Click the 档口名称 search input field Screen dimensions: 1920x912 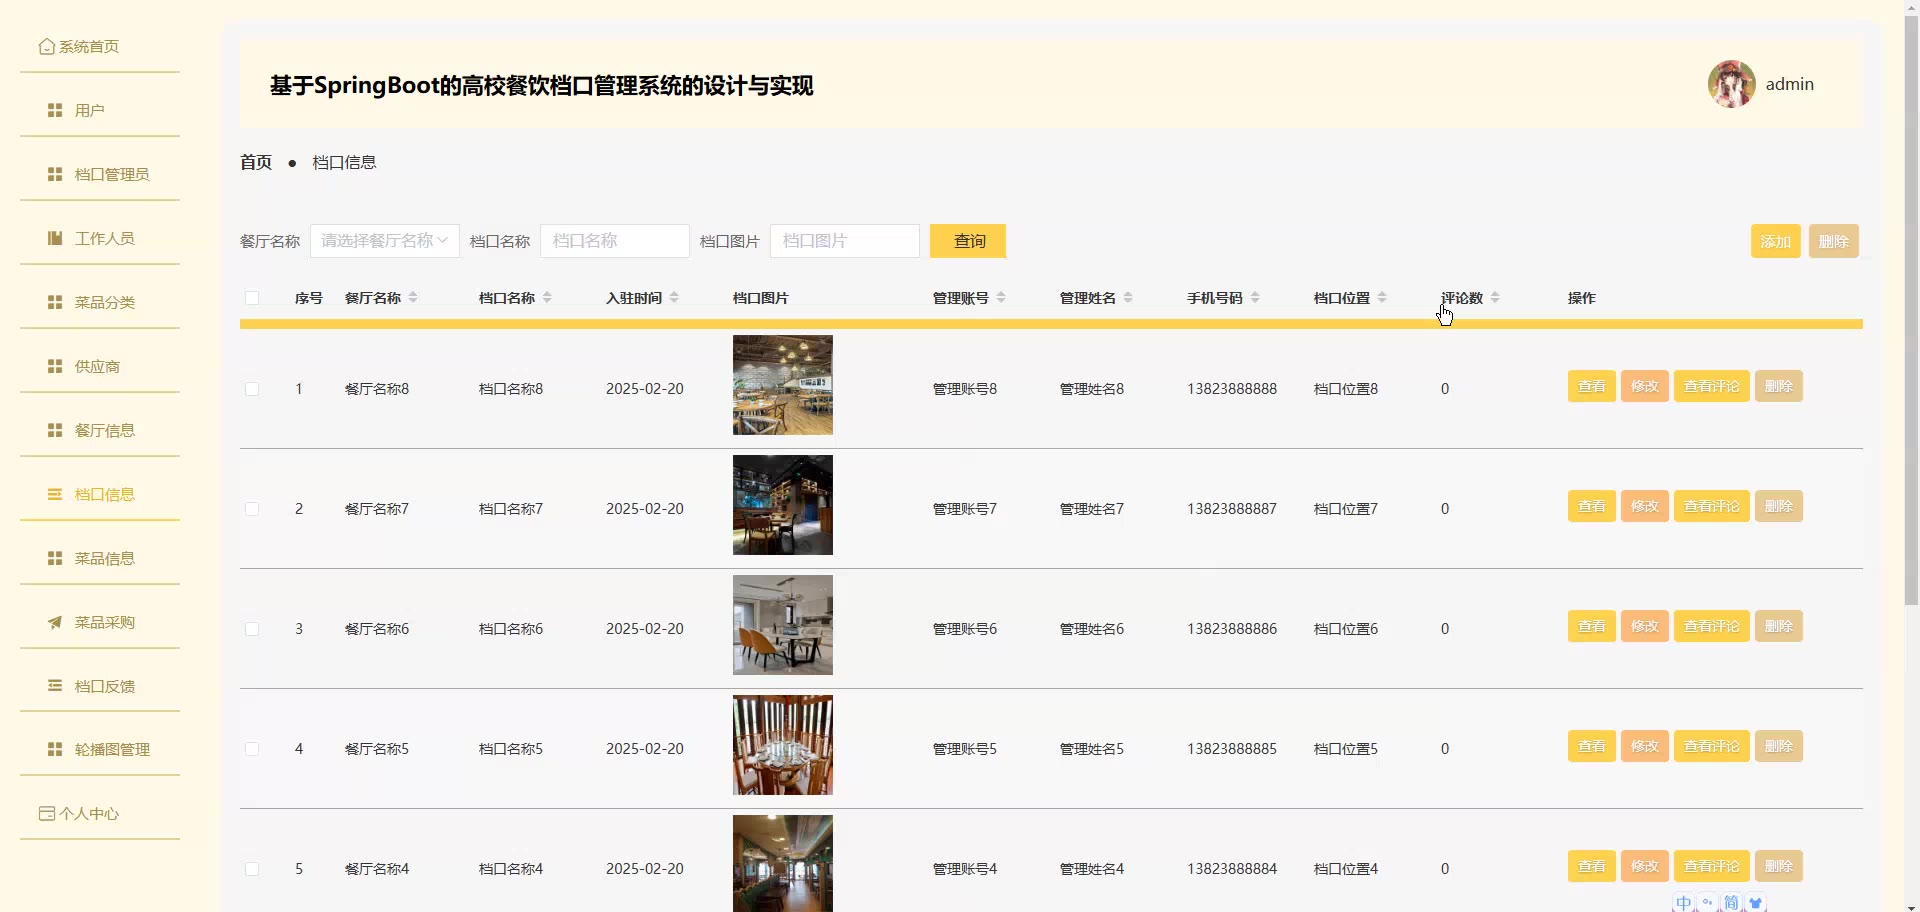[x=614, y=241]
